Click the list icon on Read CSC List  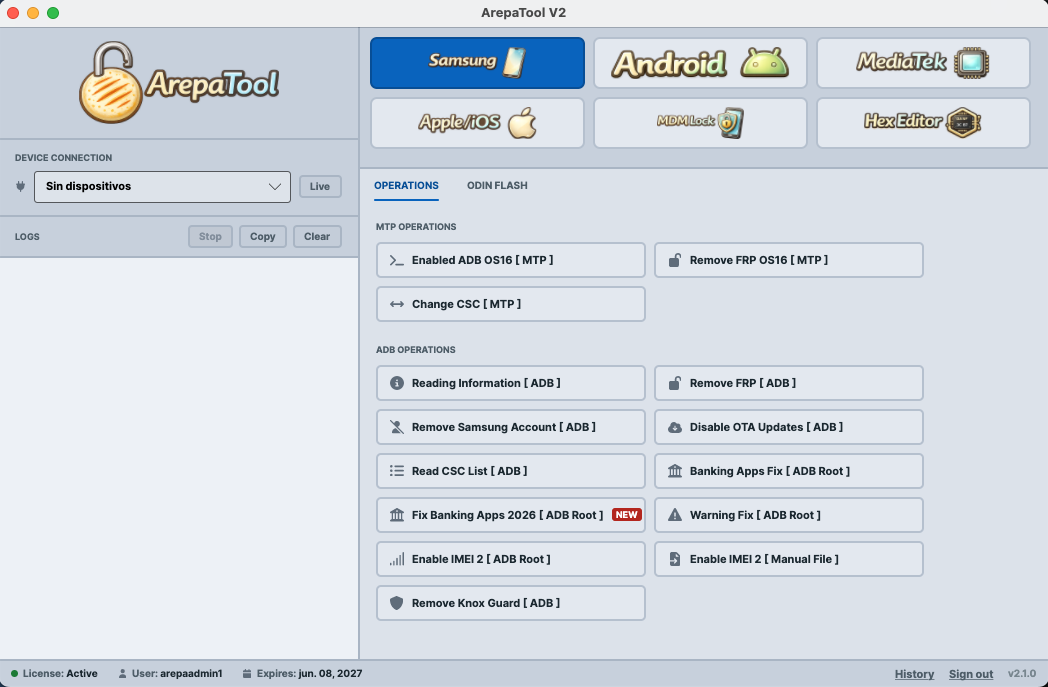click(396, 471)
